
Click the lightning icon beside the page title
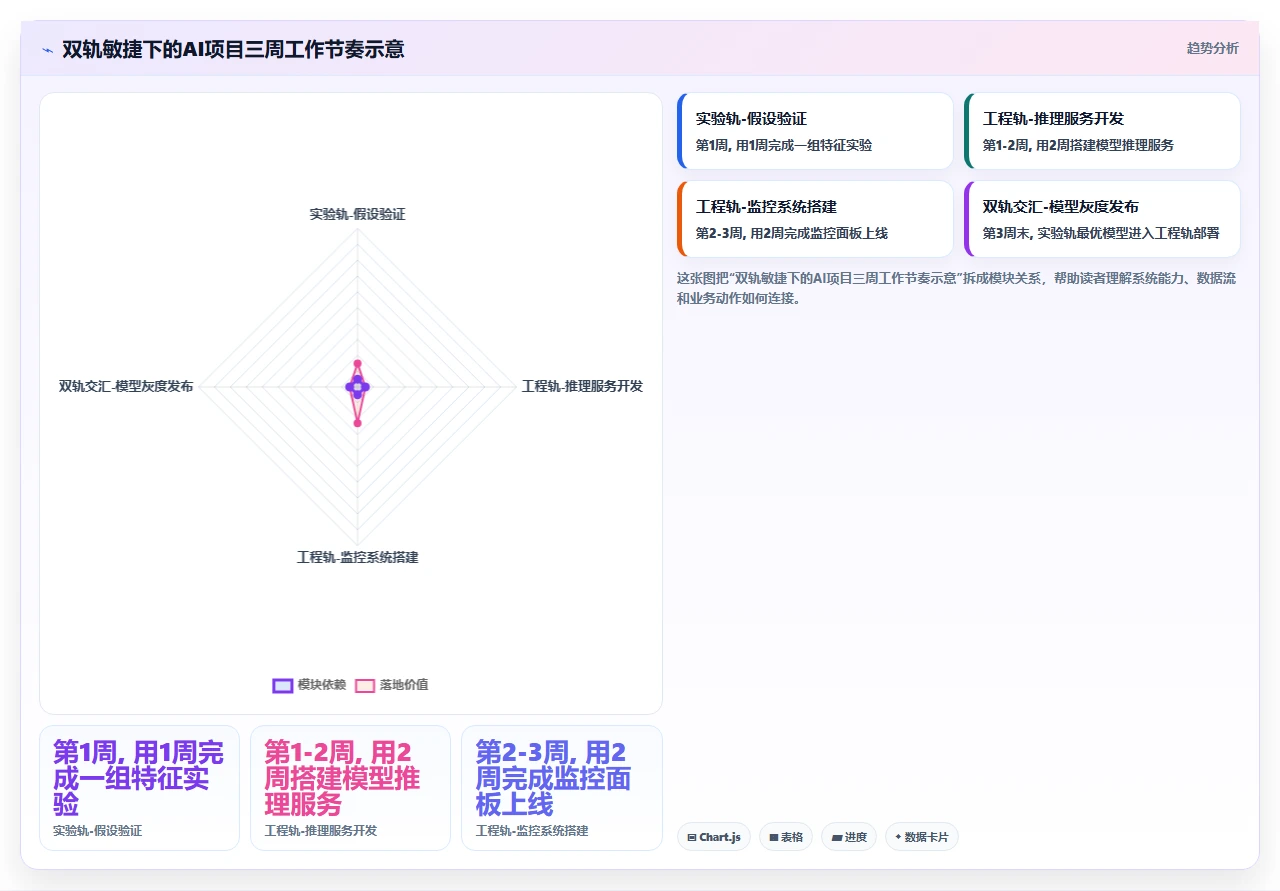point(47,49)
